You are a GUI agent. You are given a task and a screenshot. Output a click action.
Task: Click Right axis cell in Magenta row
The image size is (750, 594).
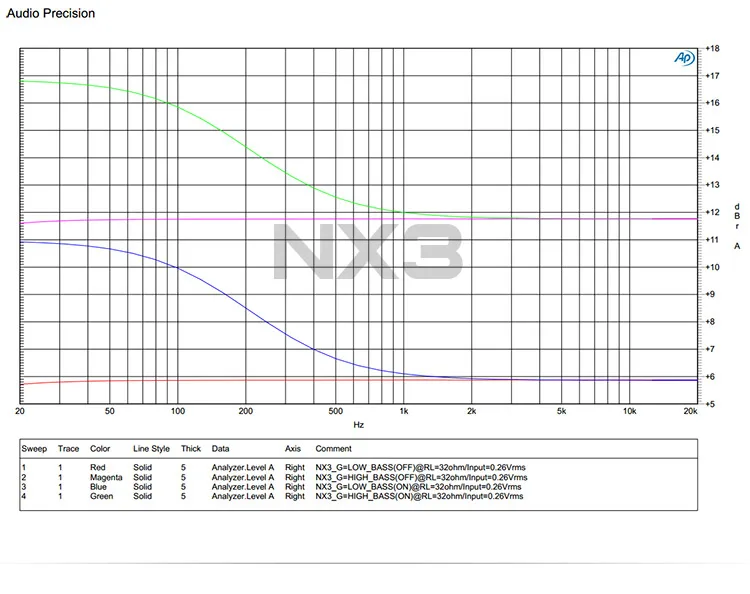pyautogui.click(x=295, y=477)
